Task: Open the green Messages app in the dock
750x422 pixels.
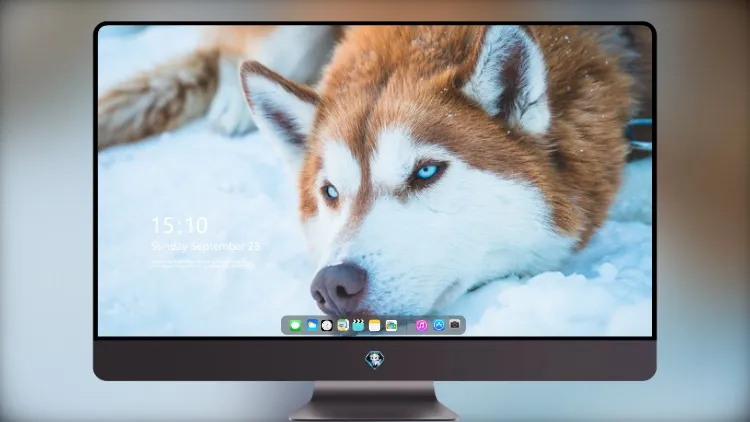Action: (x=295, y=326)
